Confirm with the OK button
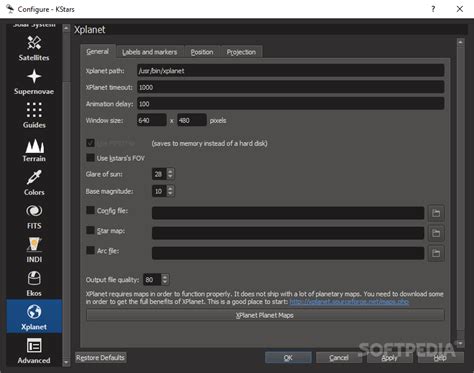This screenshot has width=474, height=373. [288, 358]
